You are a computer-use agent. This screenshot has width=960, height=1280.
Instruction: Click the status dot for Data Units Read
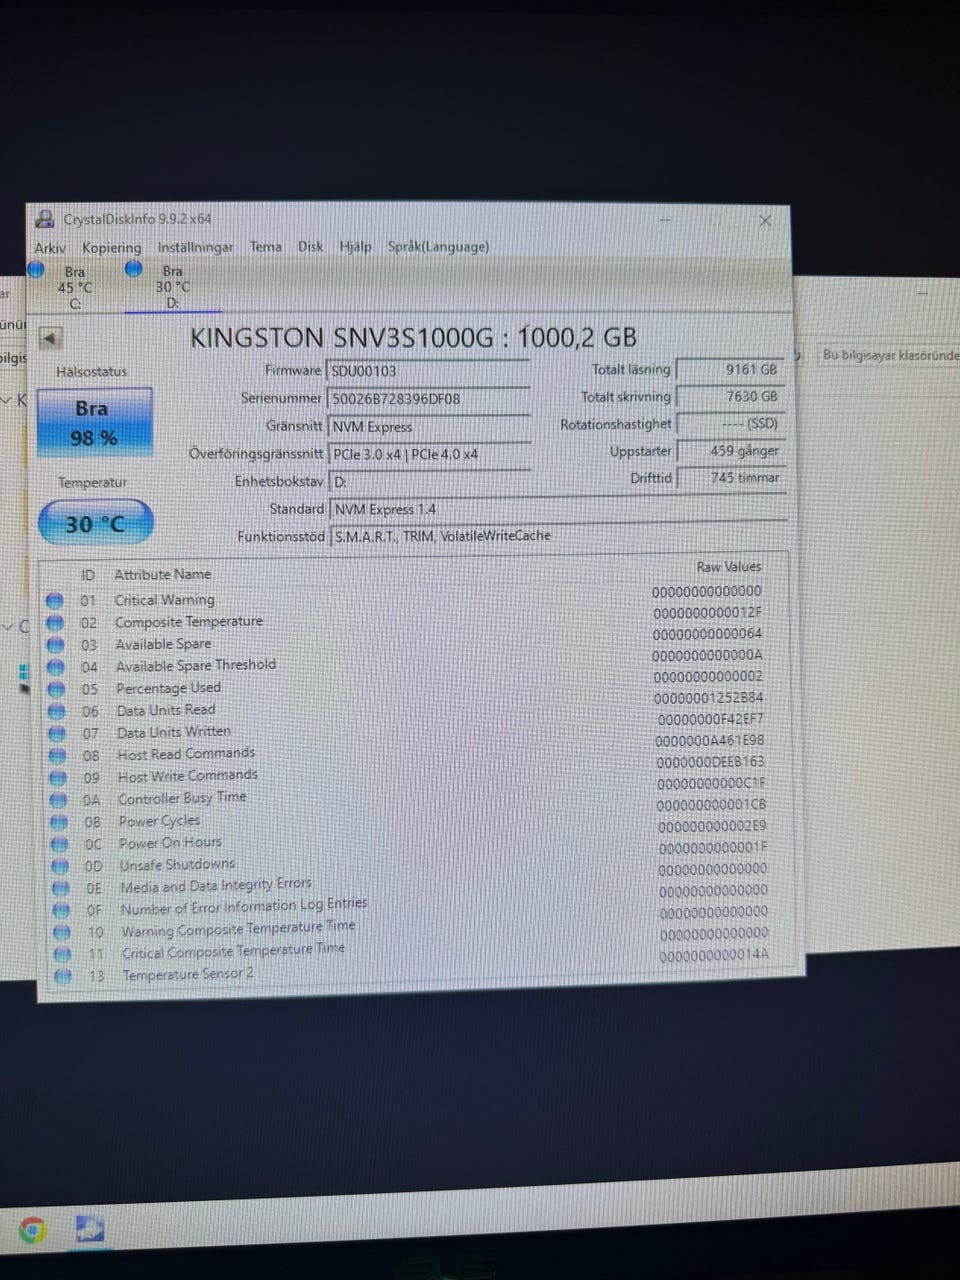pos(57,711)
